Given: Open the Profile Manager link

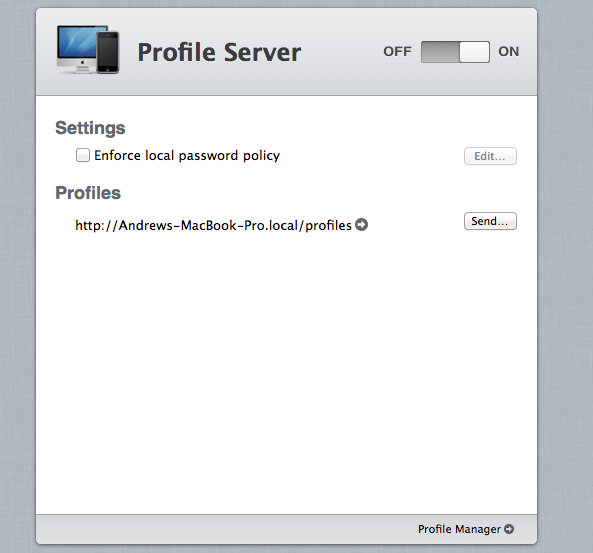Looking at the screenshot, I should point(459,529).
